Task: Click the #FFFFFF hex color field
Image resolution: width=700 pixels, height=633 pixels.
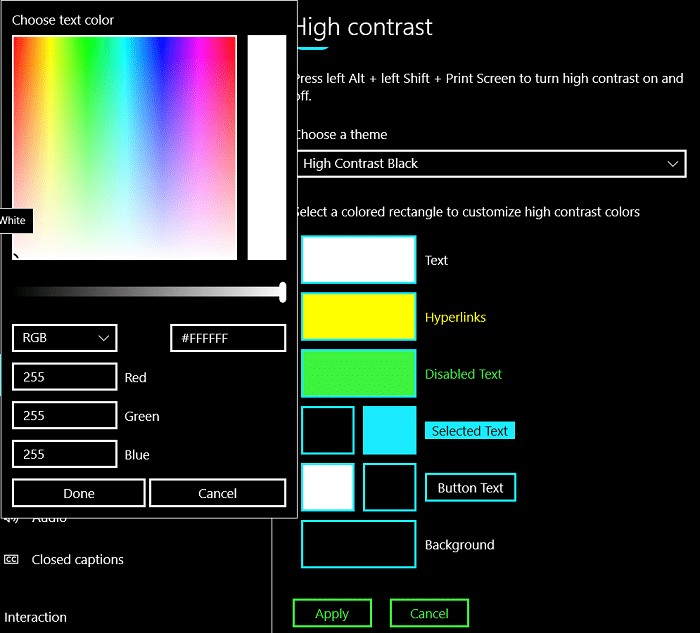Action: [x=228, y=338]
